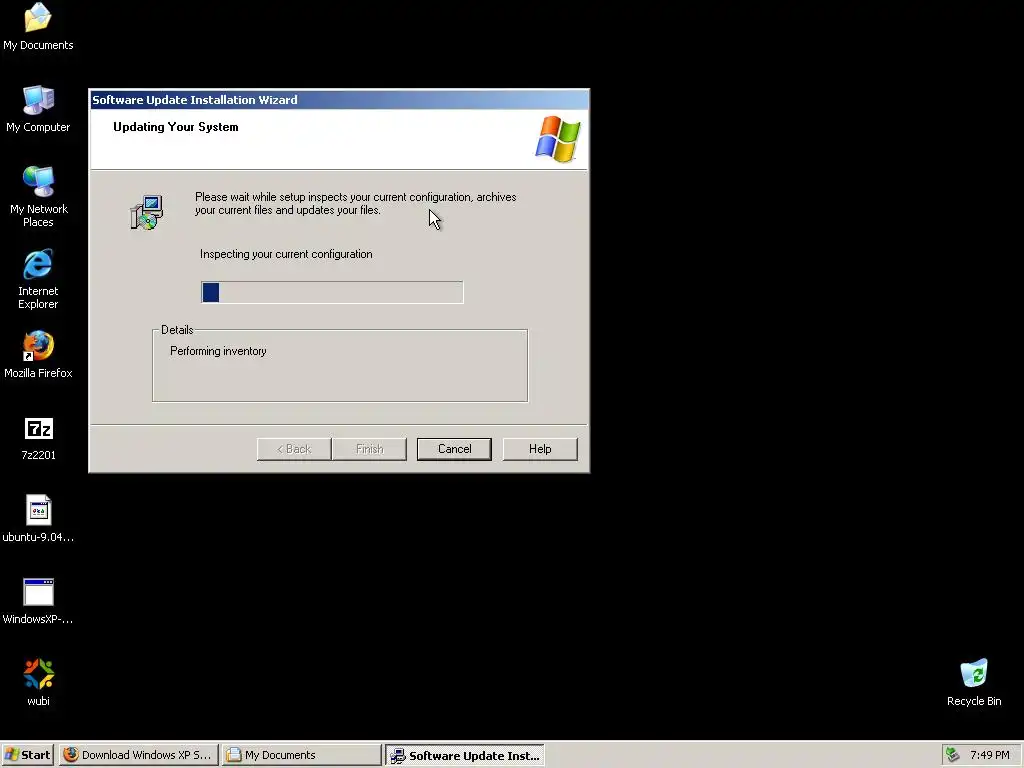Click the safely remove hardware tray icon

[x=953, y=755]
